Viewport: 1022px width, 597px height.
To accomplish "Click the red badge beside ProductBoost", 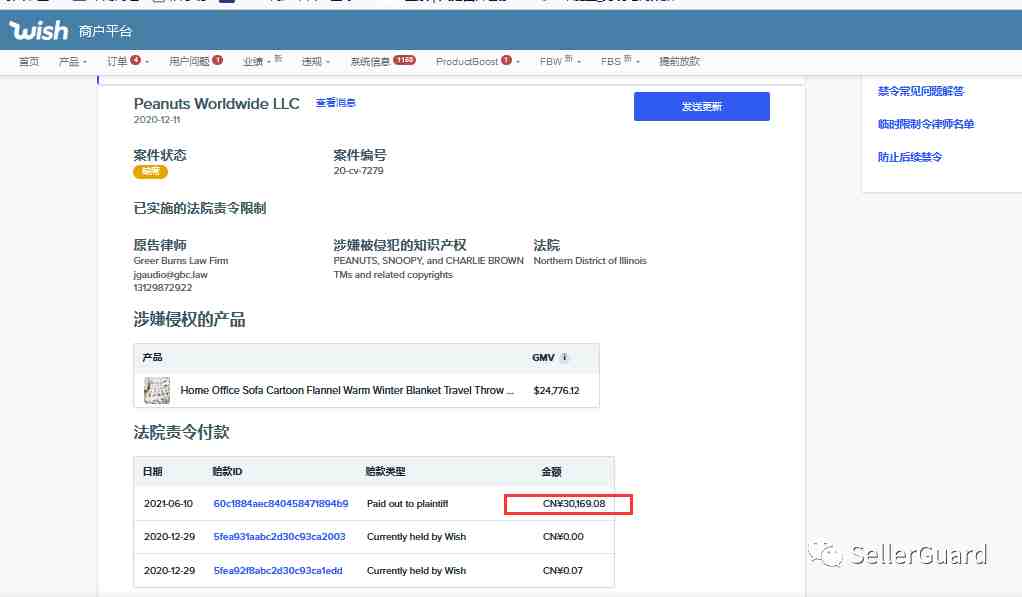I will 506,60.
